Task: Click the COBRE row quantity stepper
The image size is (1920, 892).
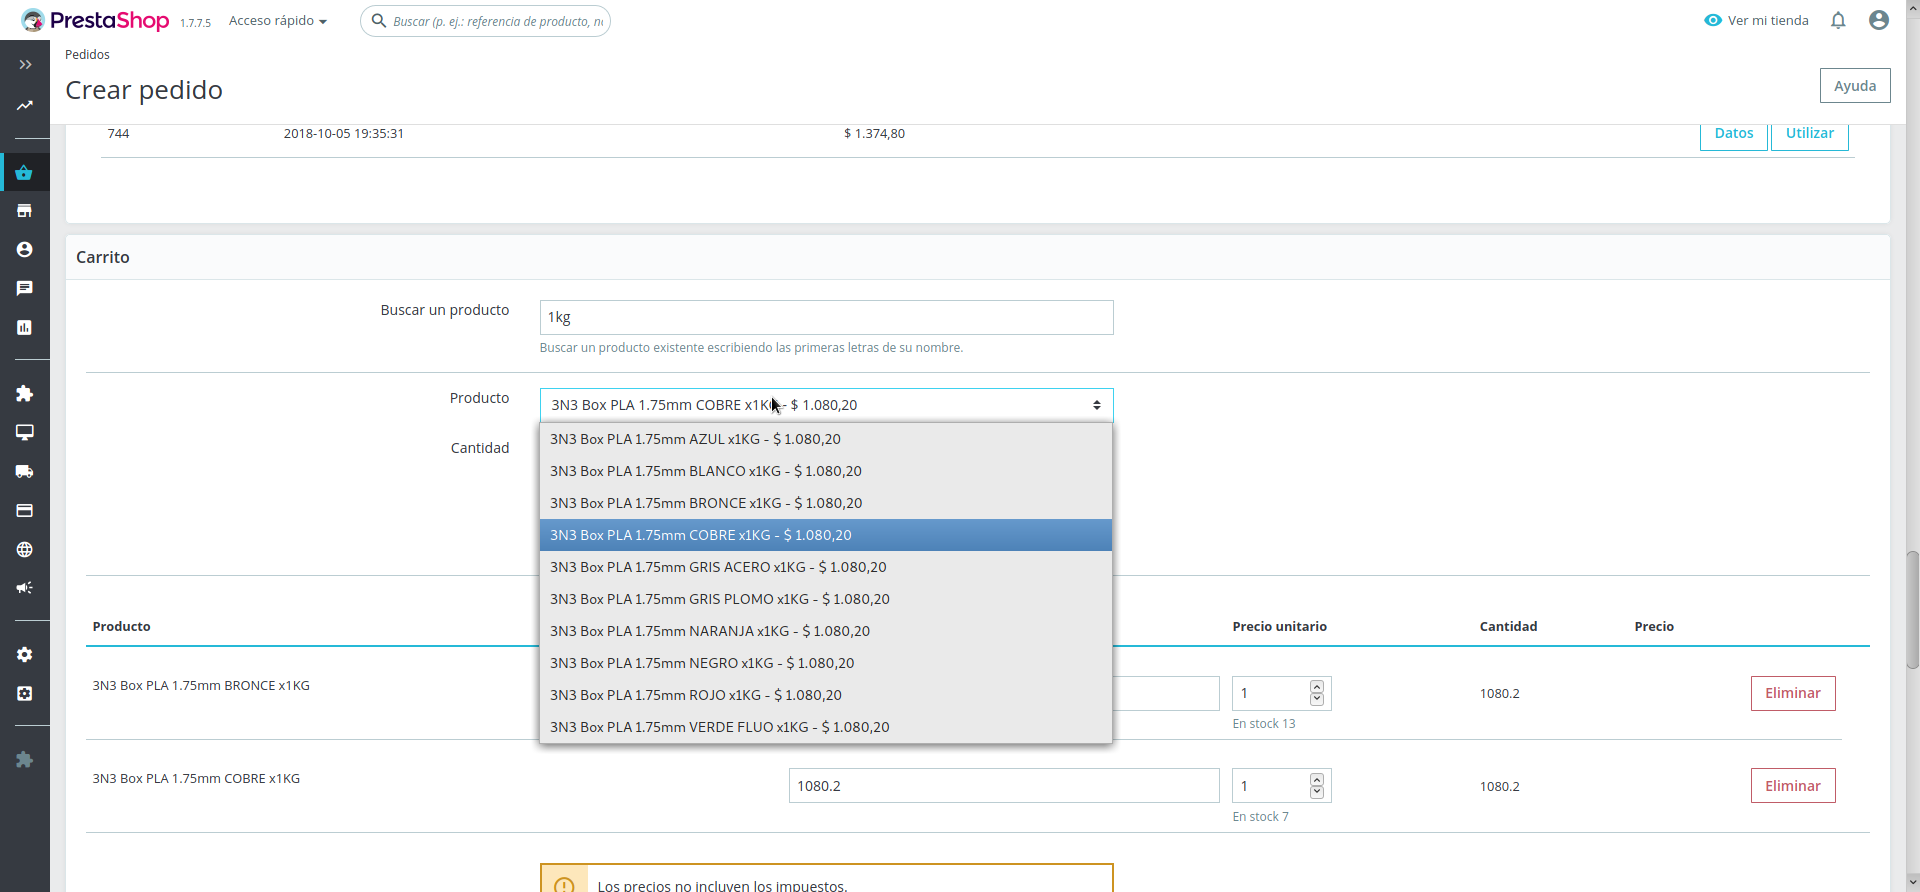Action: coord(1317,786)
